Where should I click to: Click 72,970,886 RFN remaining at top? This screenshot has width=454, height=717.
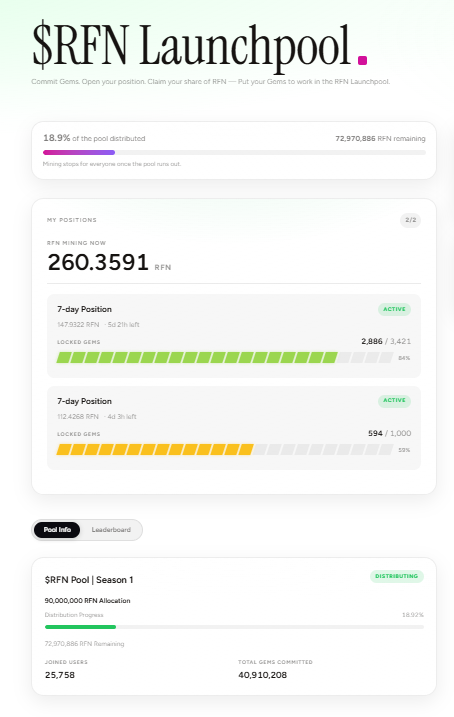380,139
